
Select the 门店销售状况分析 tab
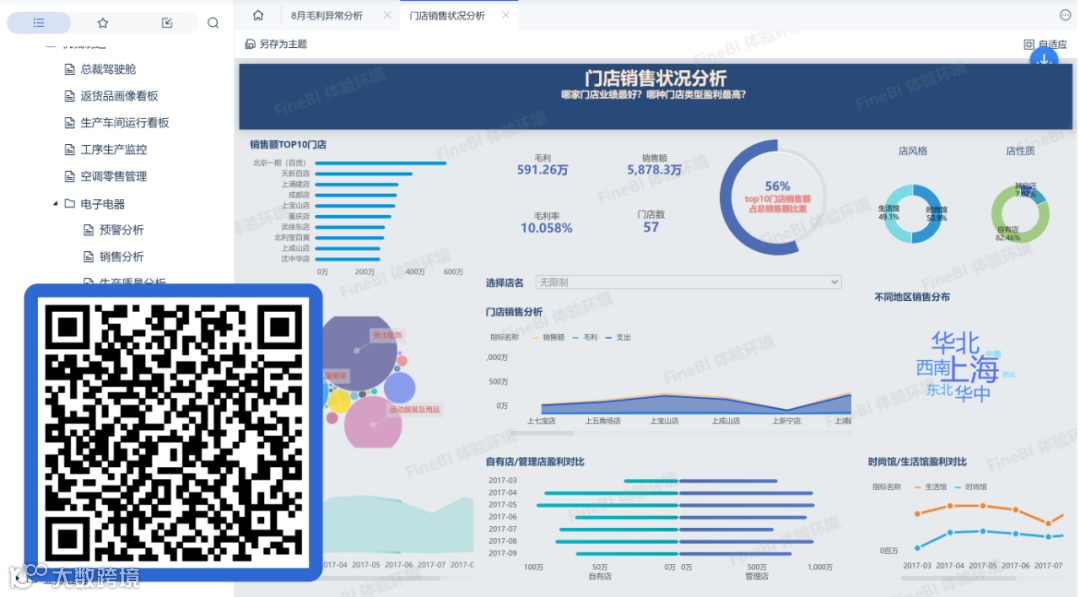(447, 15)
